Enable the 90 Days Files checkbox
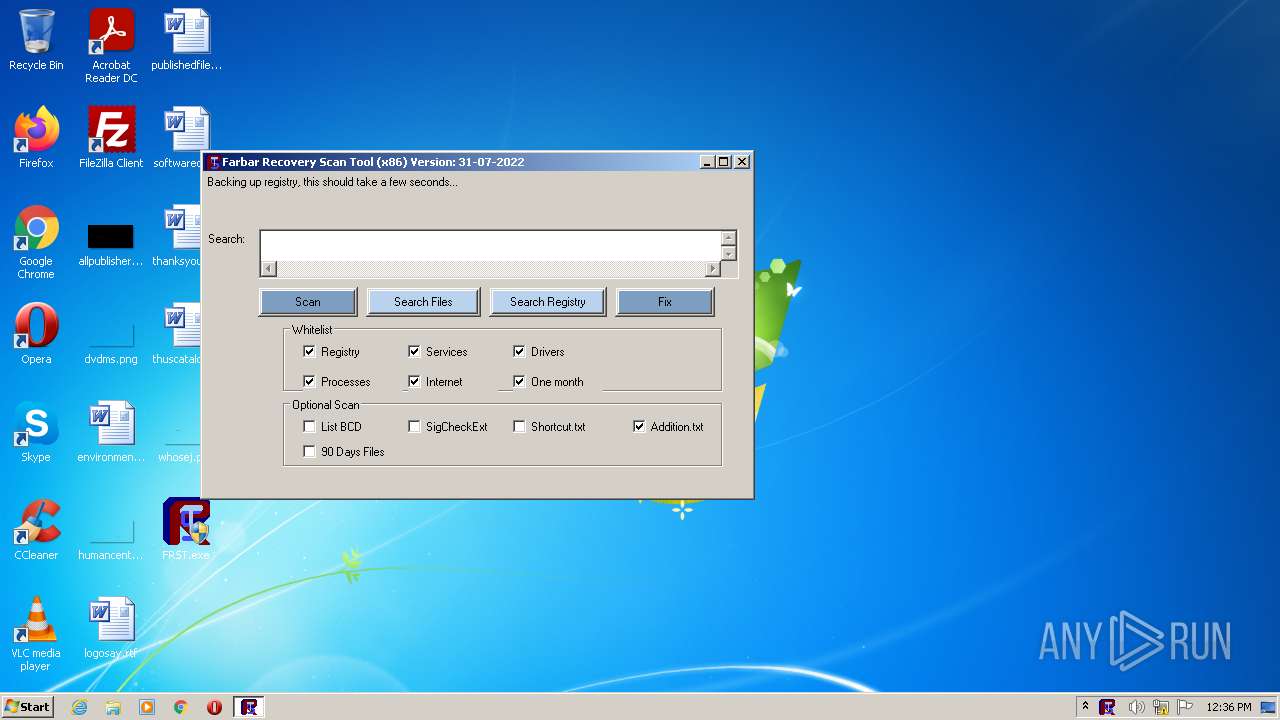 (309, 451)
